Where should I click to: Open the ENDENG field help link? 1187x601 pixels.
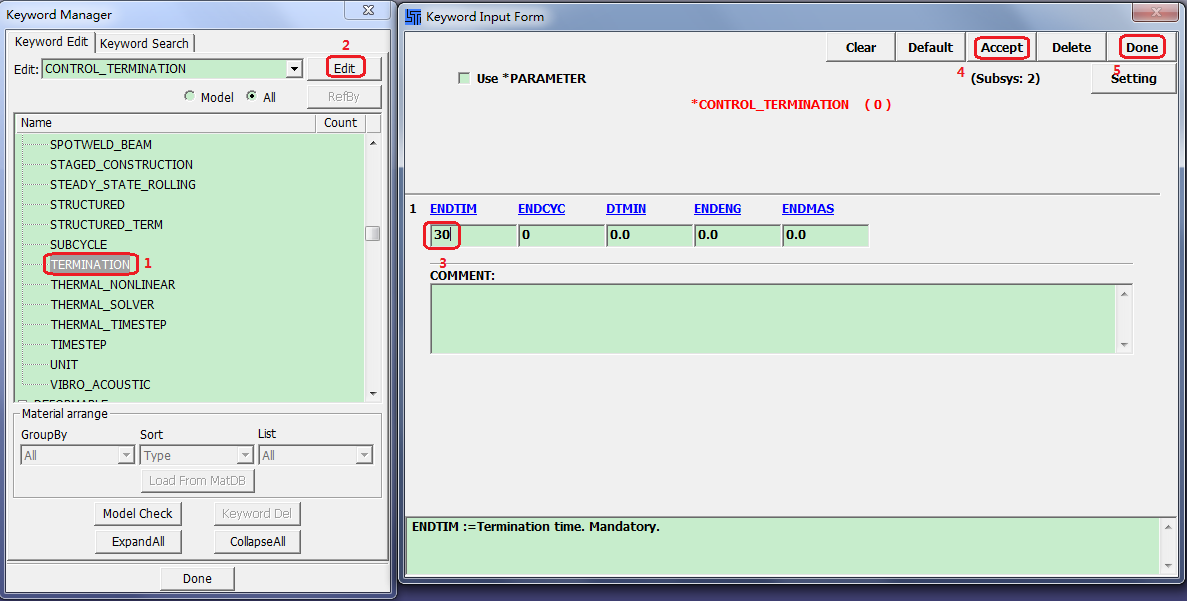718,209
